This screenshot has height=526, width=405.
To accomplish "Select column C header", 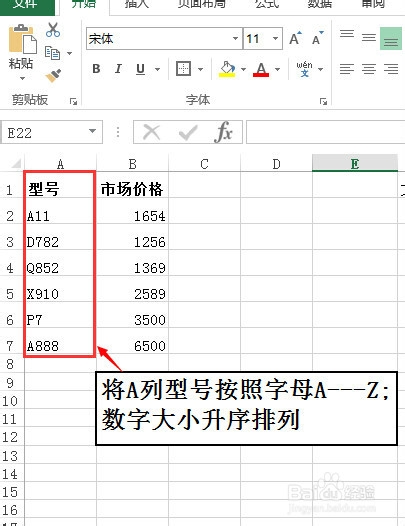I will pyautogui.click(x=204, y=164).
